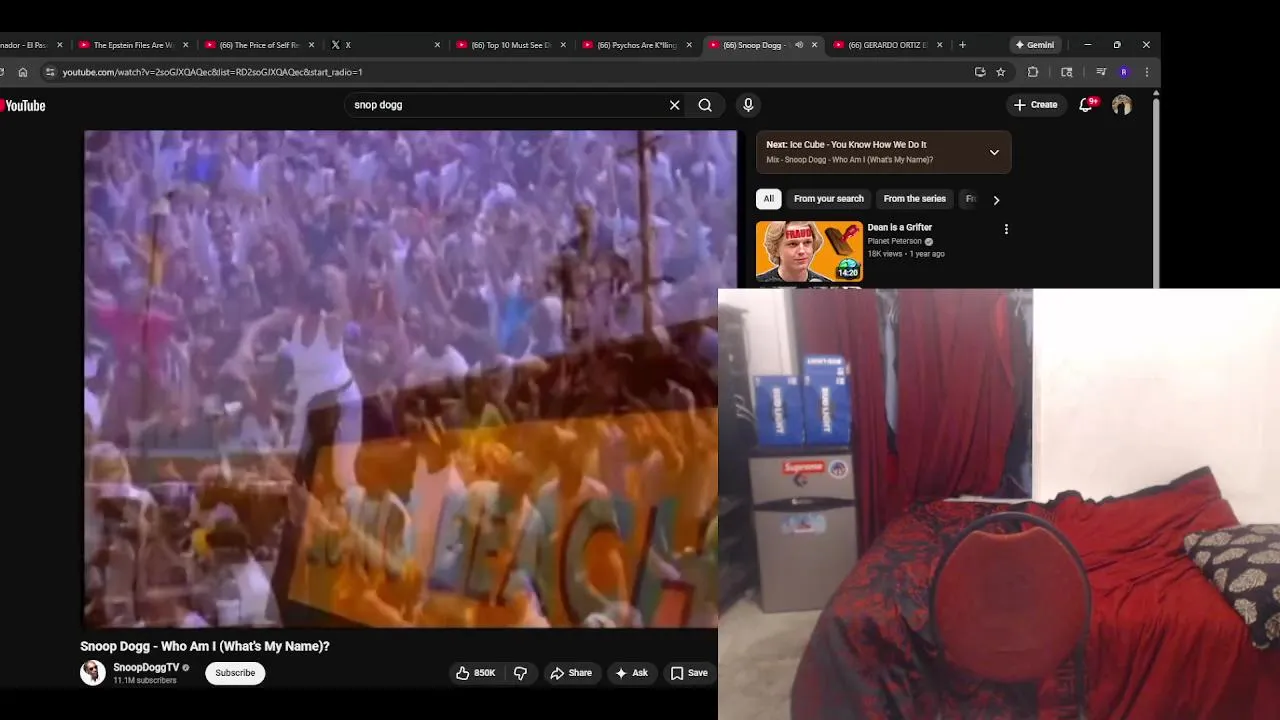Image resolution: width=1280 pixels, height=720 pixels.
Task: Subscribe to SnoopDoggTV
Action: click(235, 673)
